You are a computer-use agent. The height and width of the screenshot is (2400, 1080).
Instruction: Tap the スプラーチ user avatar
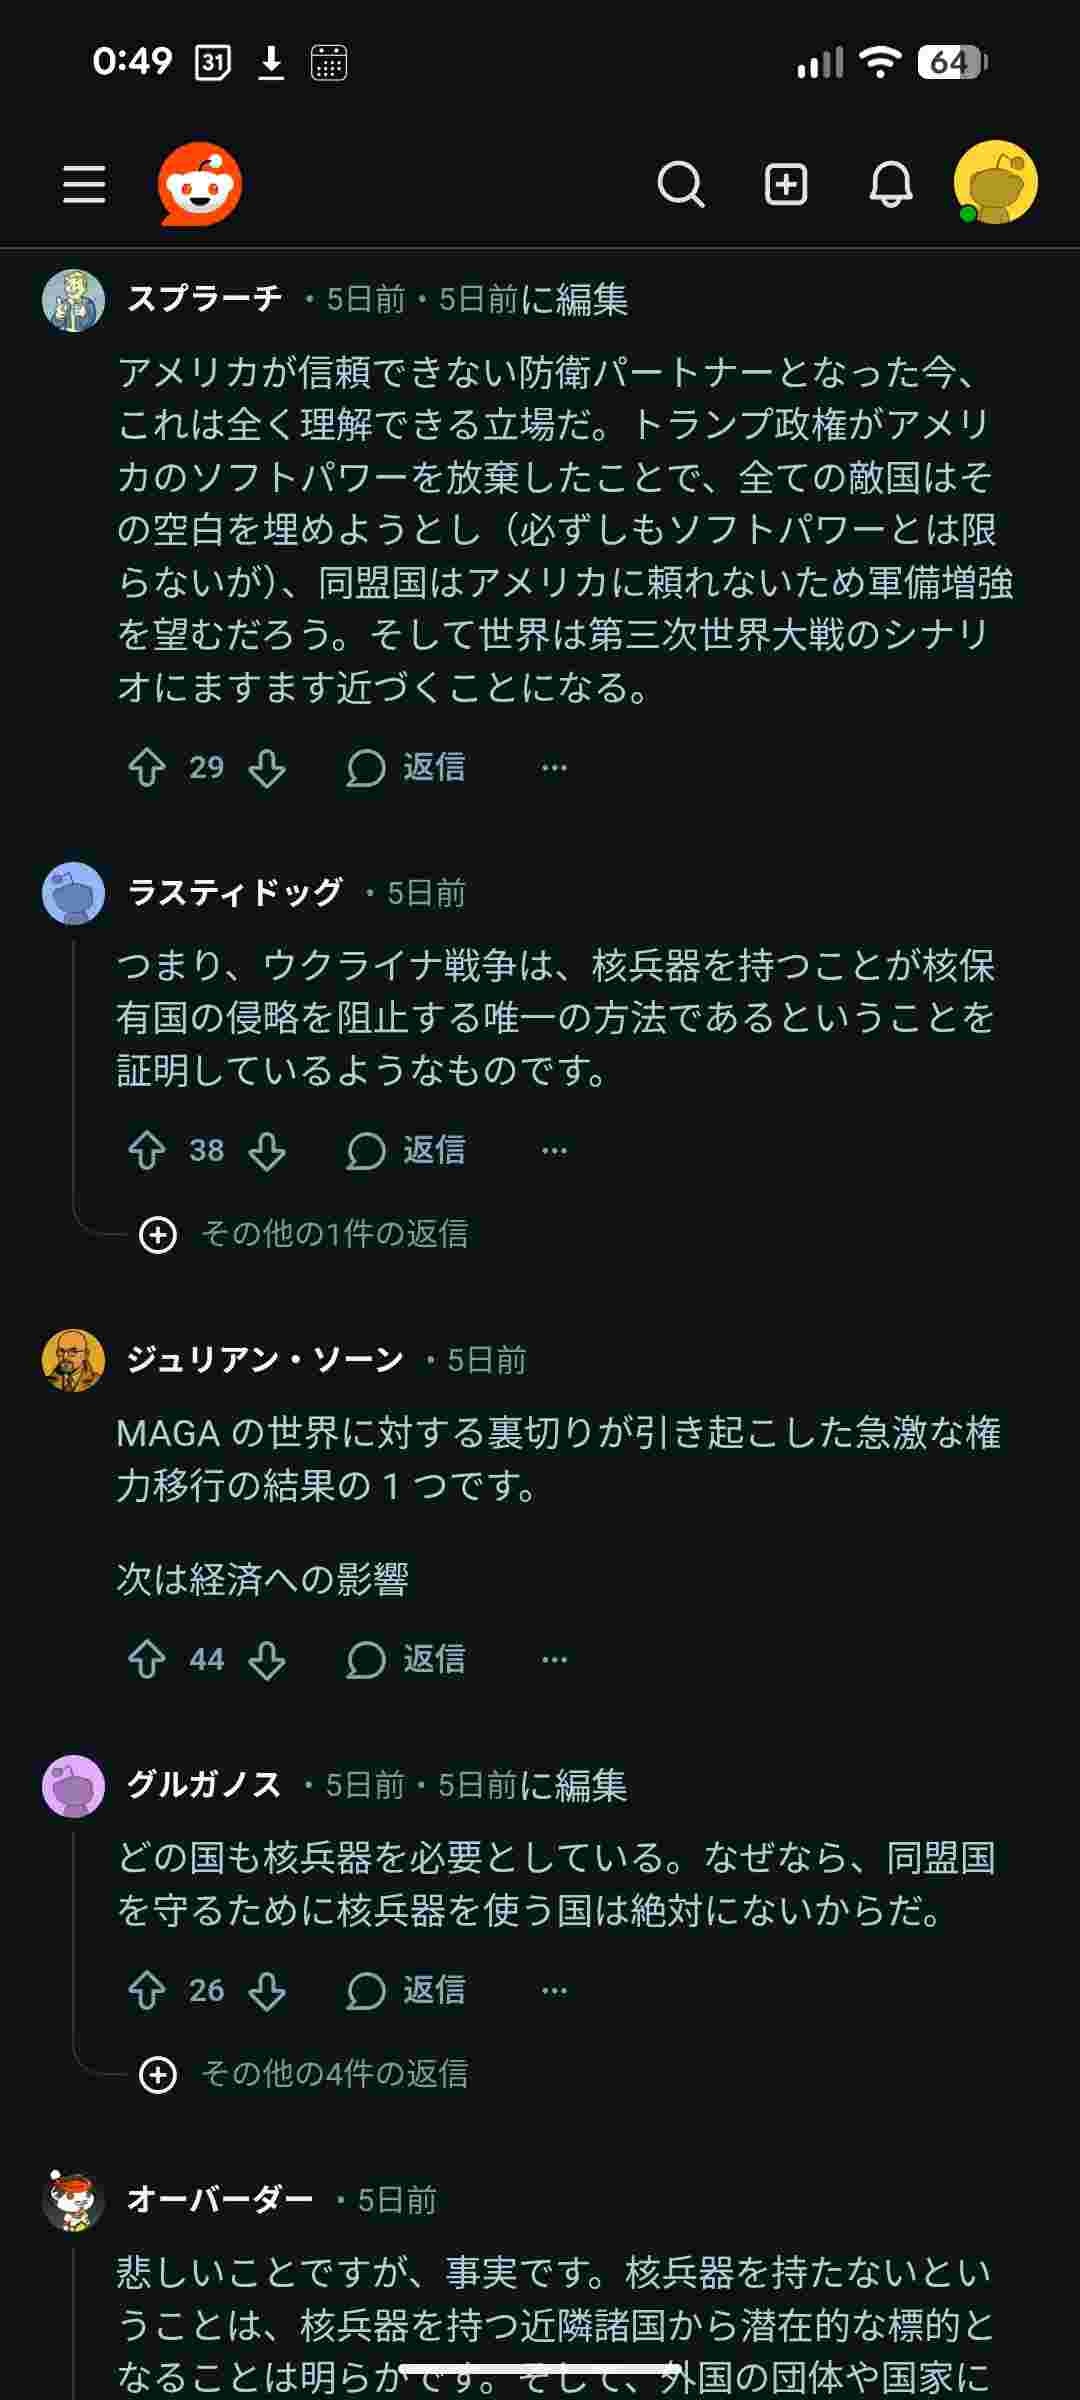pyautogui.click(x=73, y=300)
